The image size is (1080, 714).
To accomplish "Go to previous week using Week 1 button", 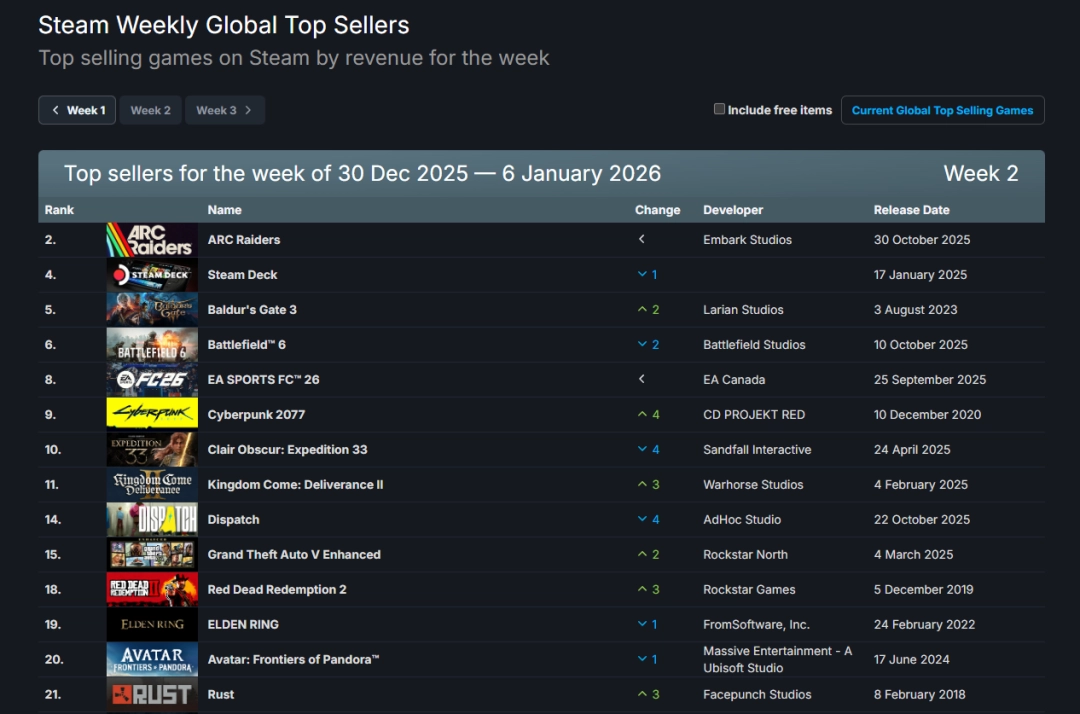I will [x=77, y=110].
